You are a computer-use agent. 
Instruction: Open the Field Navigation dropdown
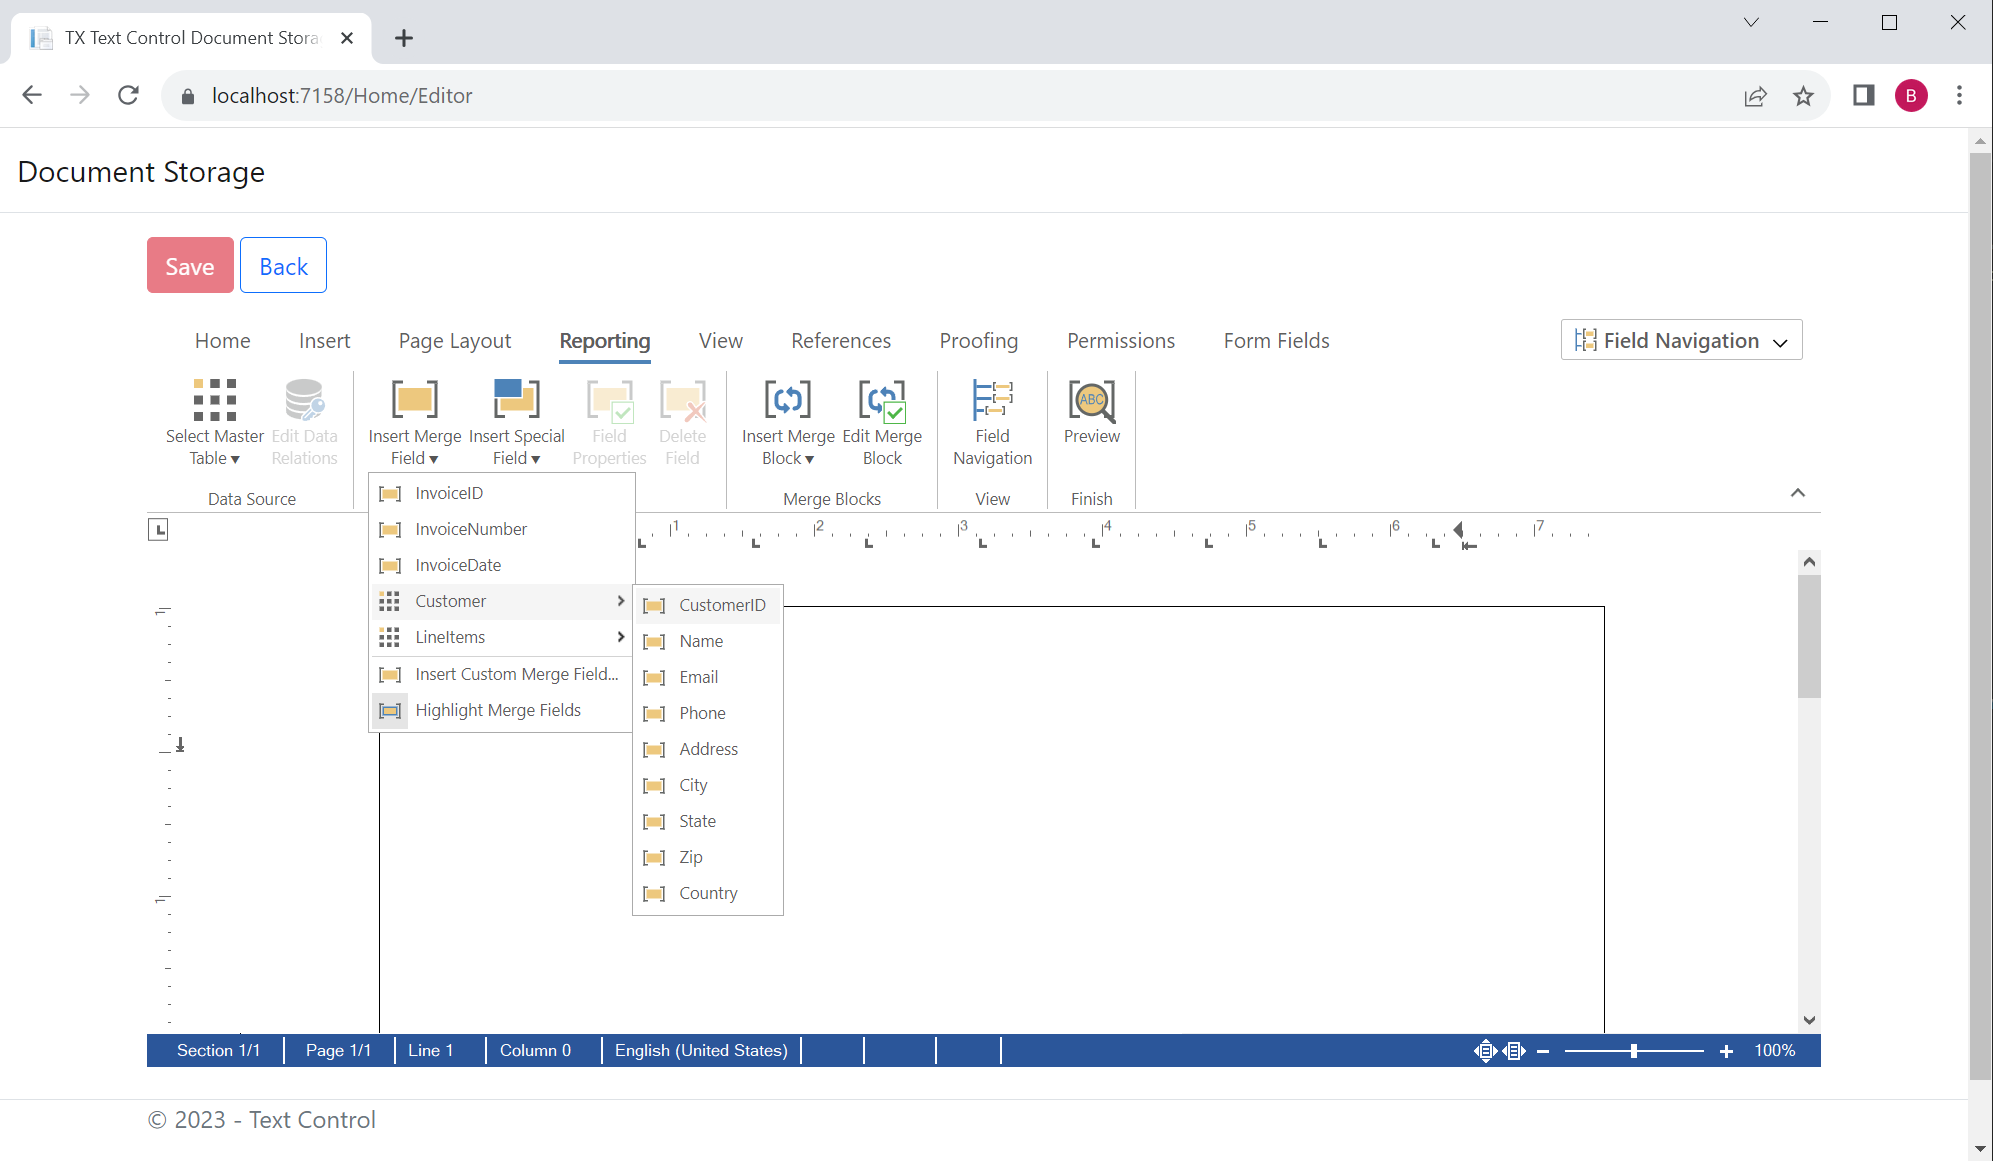click(x=1681, y=340)
